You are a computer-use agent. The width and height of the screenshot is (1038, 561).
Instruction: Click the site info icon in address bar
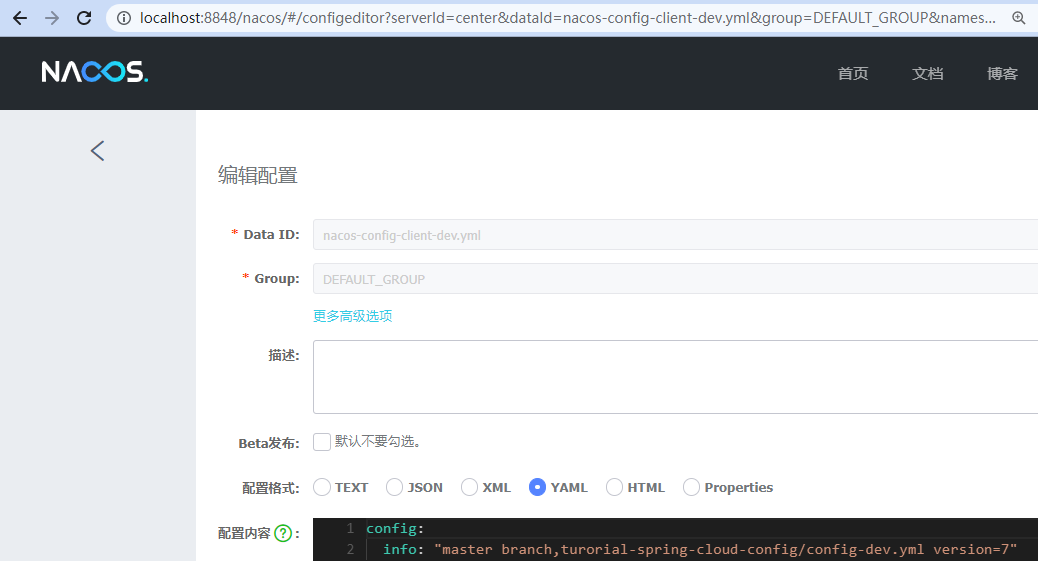coord(124,18)
